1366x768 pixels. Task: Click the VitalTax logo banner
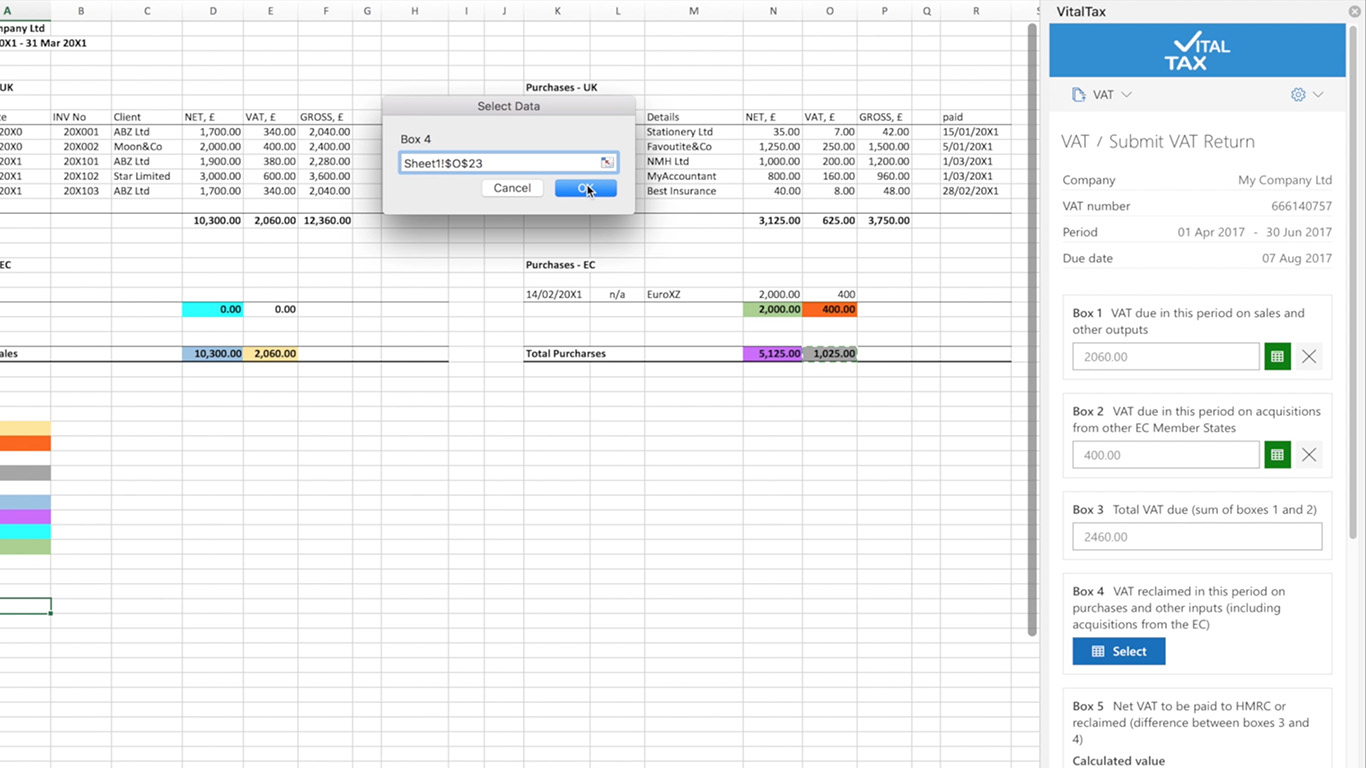tap(1196, 49)
